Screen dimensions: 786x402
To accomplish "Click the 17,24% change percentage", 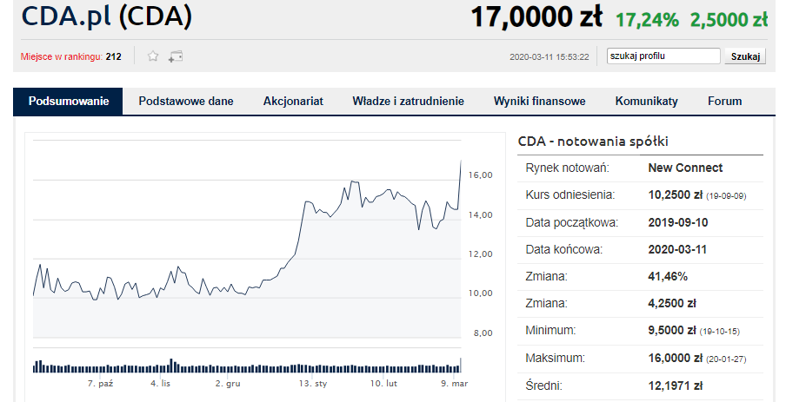I will 647,21.
